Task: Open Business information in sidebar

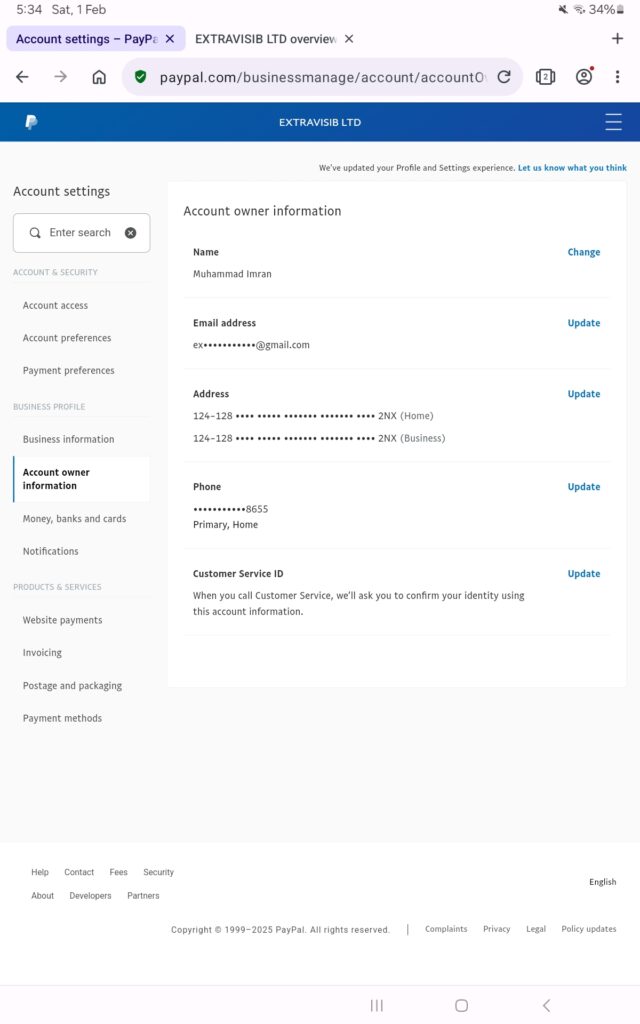Action: click(x=68, y=439)
